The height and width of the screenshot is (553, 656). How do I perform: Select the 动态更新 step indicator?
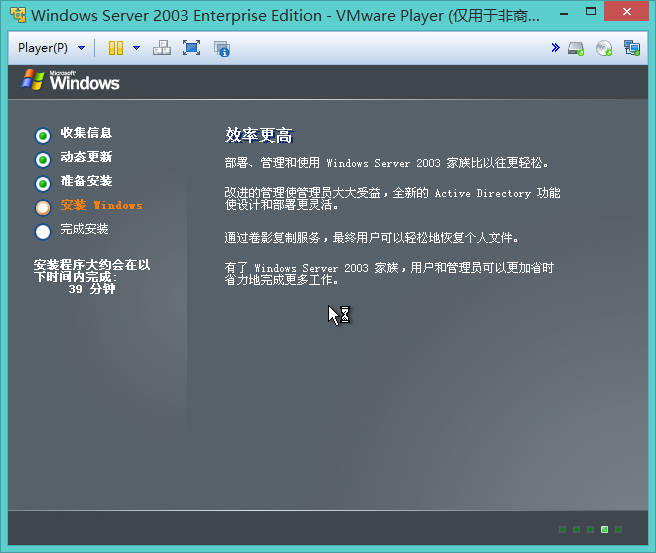click(43, 160)
